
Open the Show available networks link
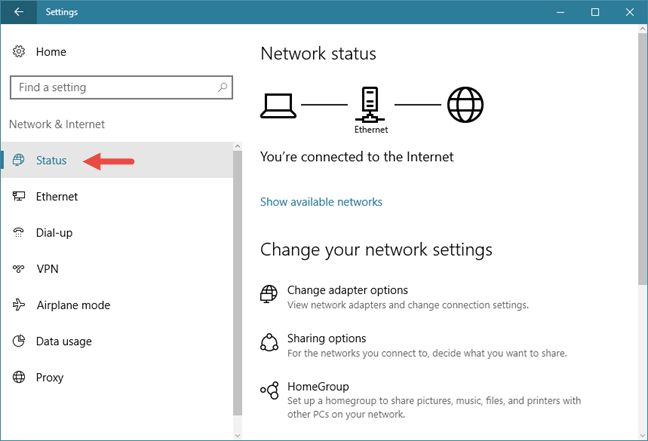[321, 202]
